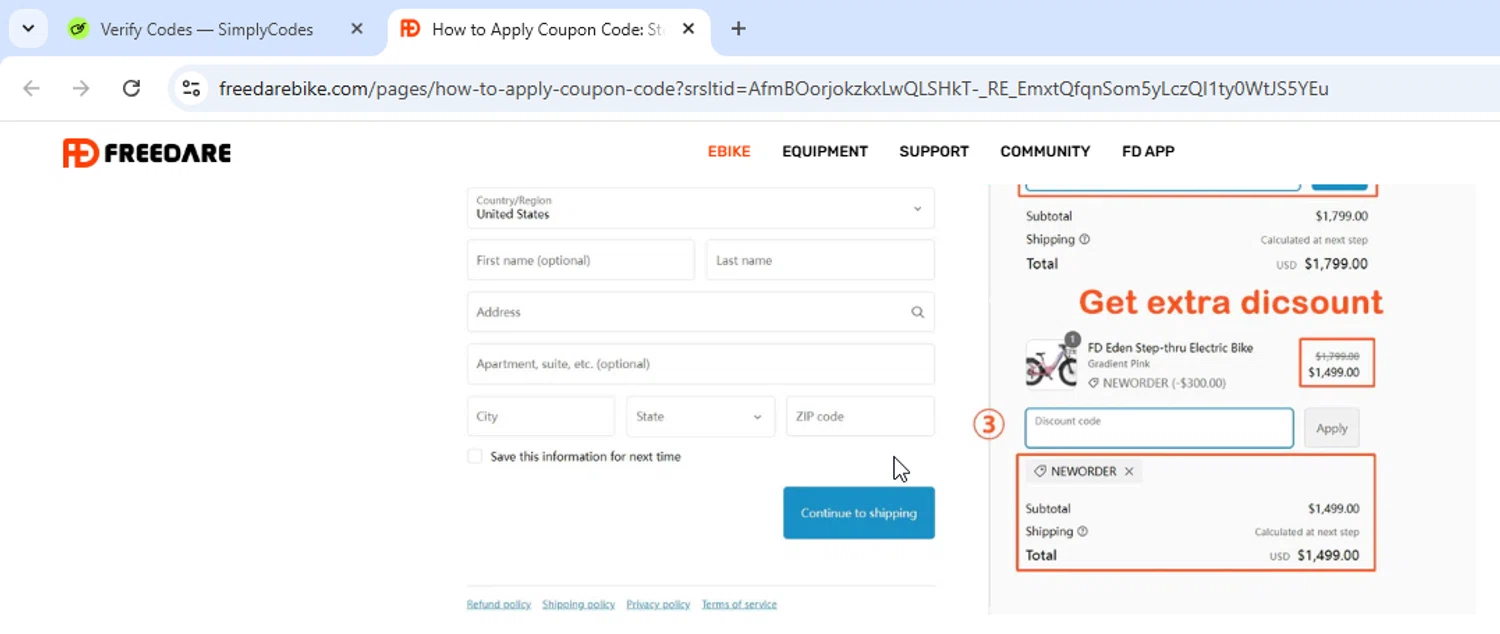Image resolution: width=1500 pixels, height=634 pixels.
Task: Click the Discount code input field
Action: pos(1159,428)
